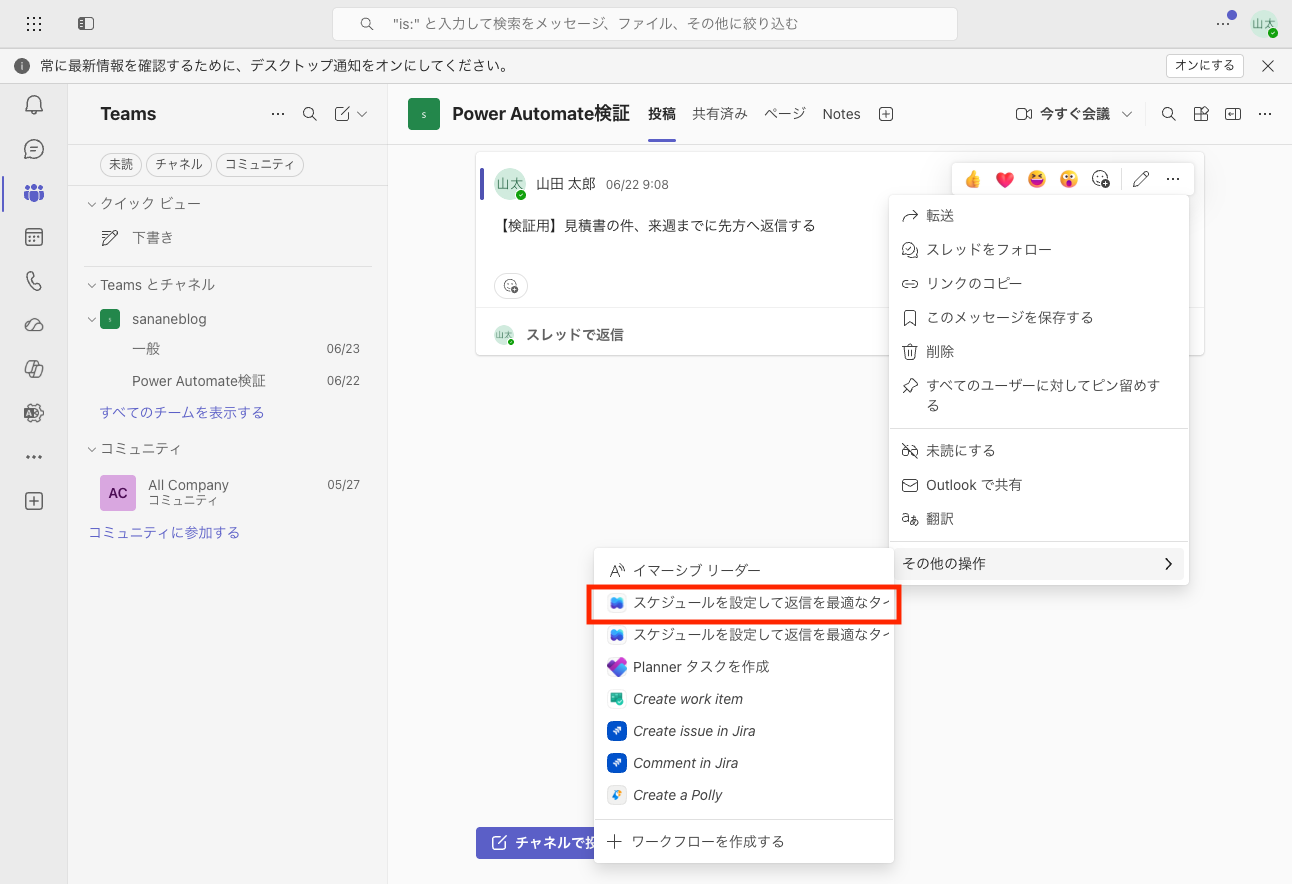This screenshot has height=884, width=1292.
Task: Expand その他の操作 submenu
Action: (1038, 564)
